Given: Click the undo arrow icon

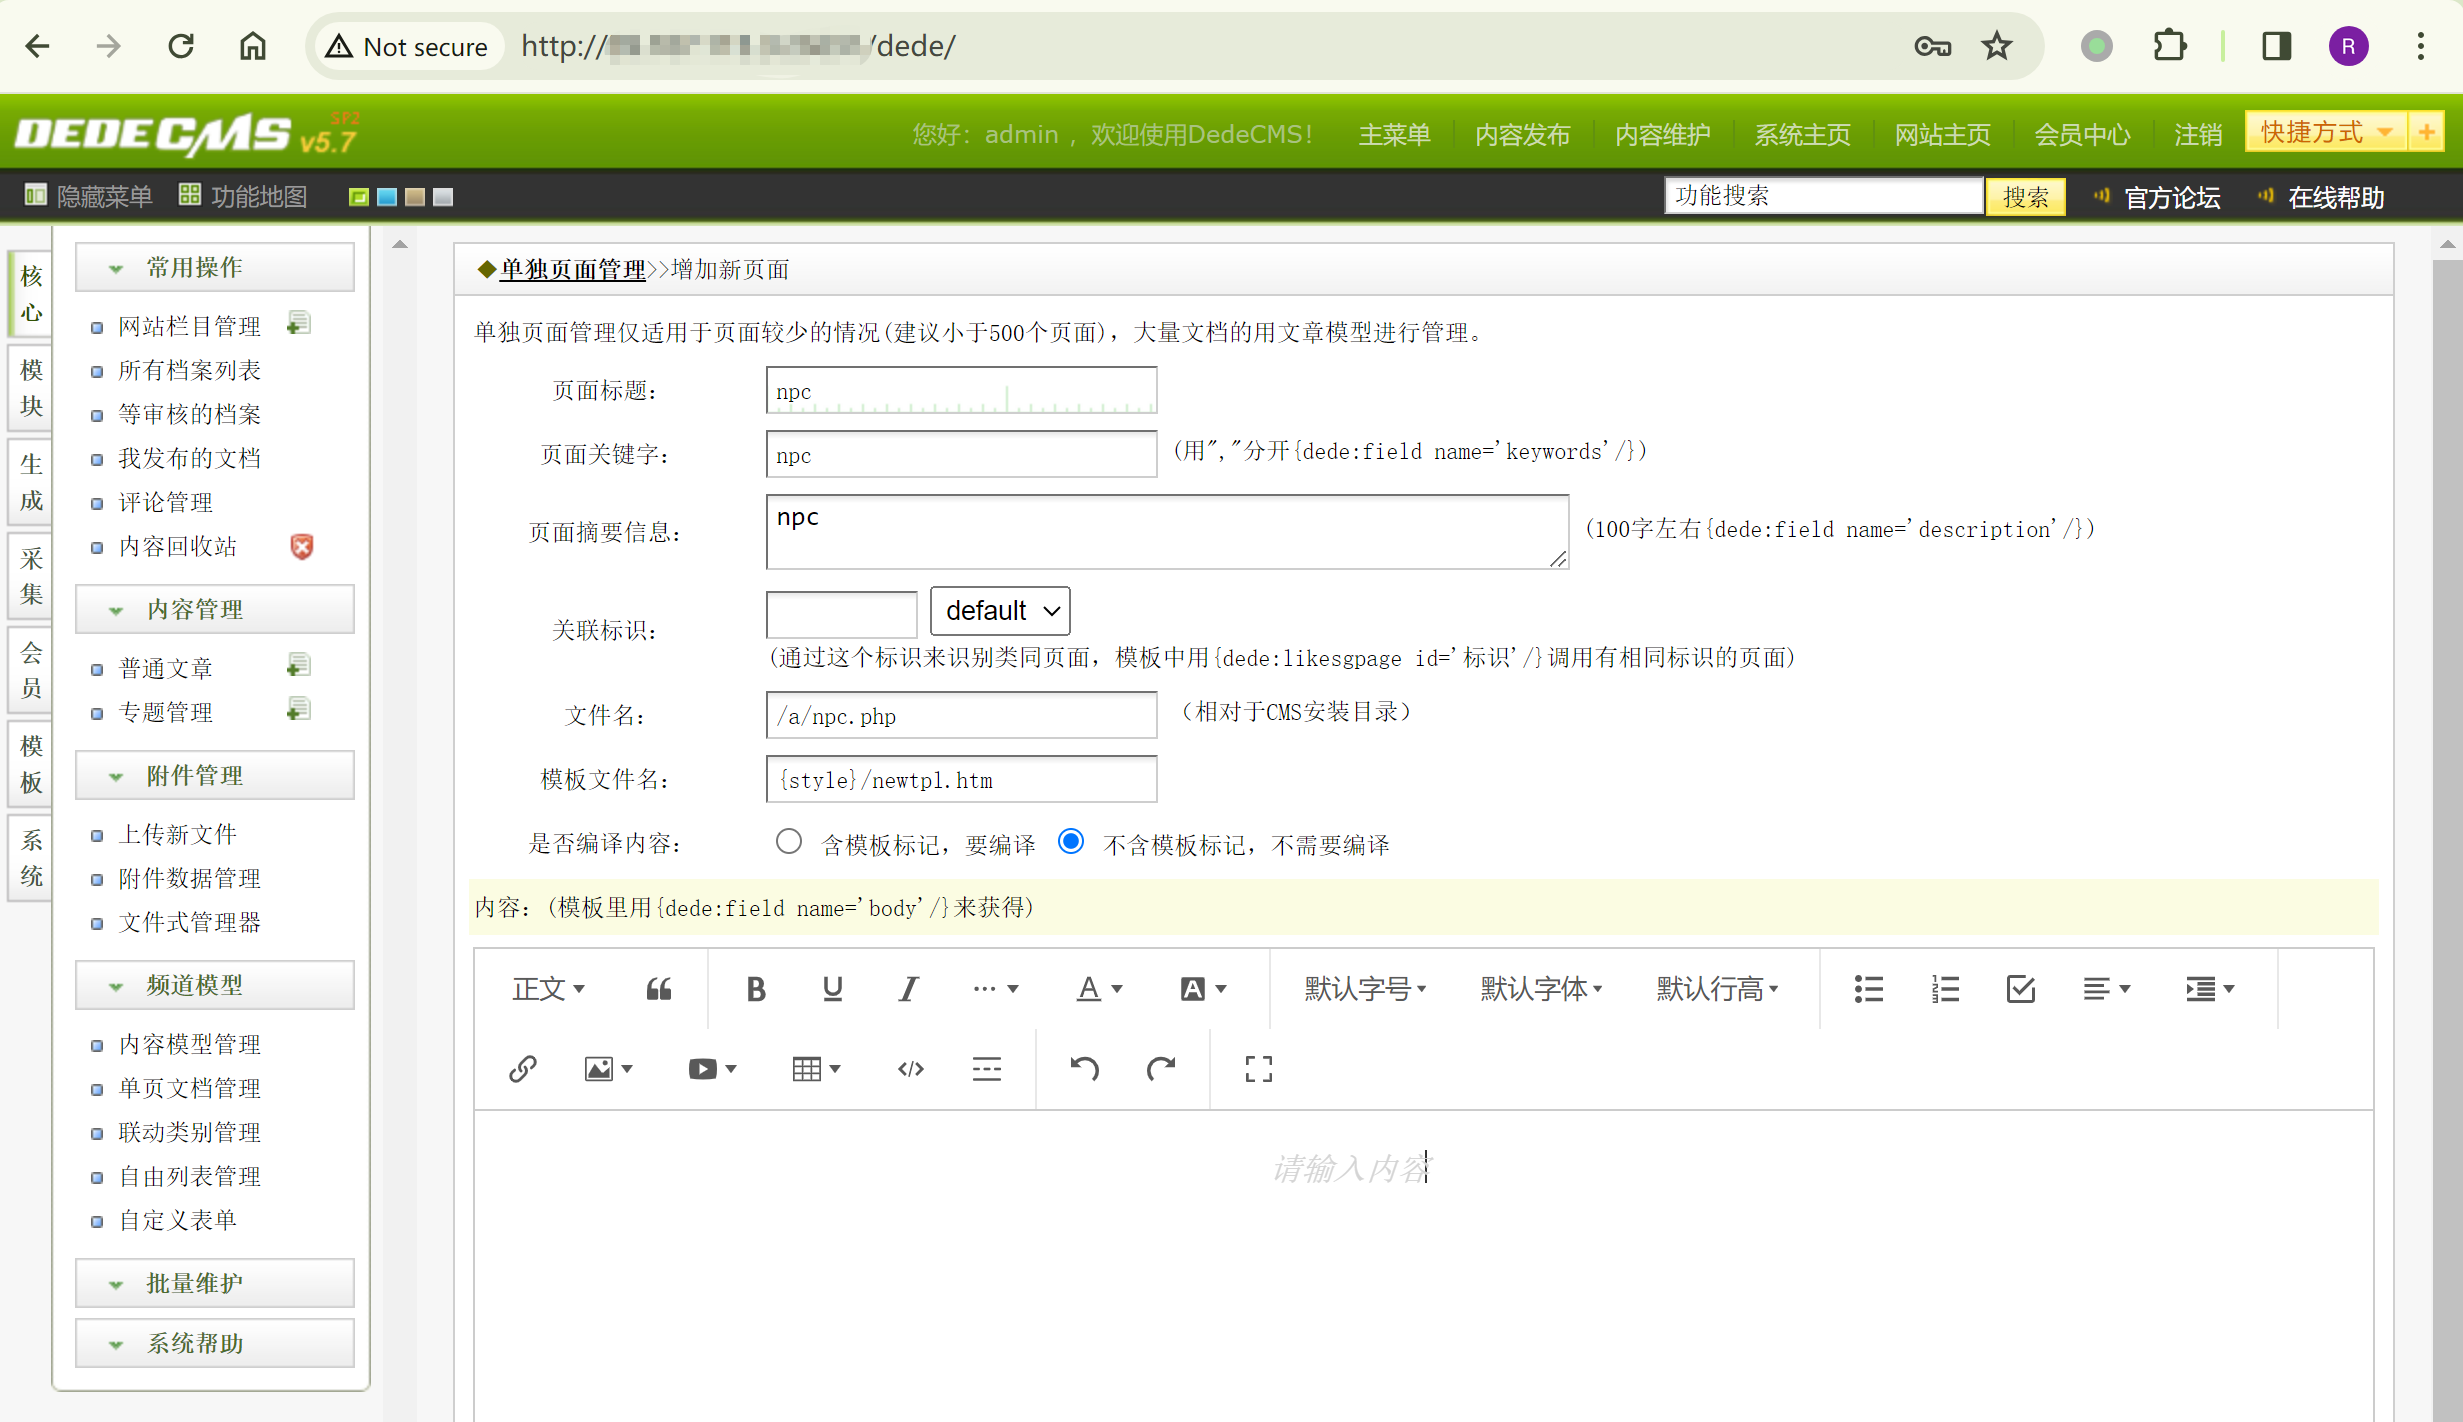Looking at the screenshot, I should (1084, 1069).
